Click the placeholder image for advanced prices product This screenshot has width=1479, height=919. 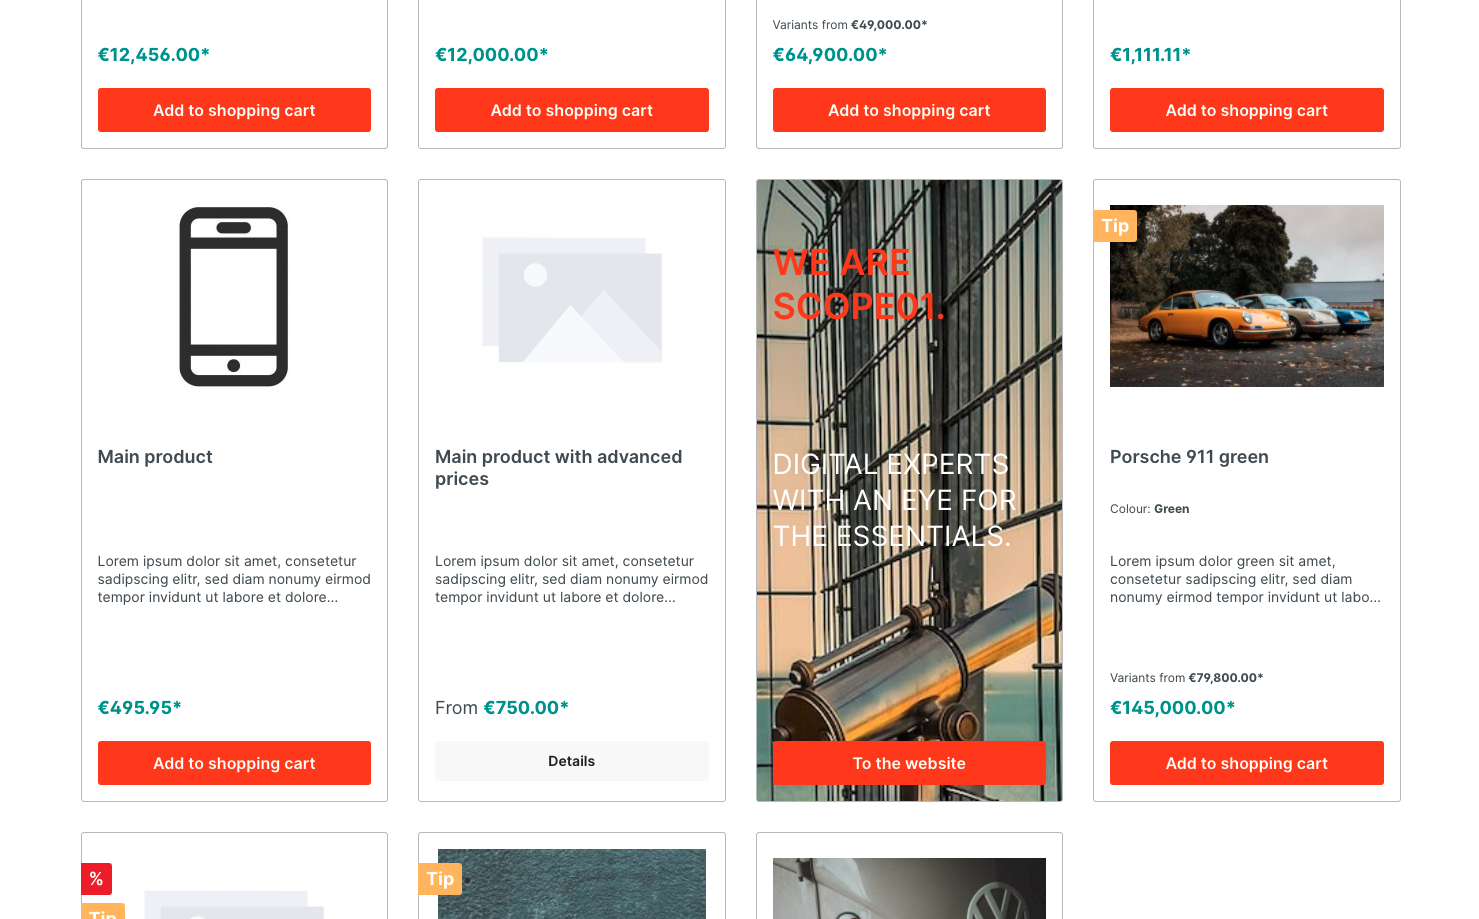pos(572,300)
